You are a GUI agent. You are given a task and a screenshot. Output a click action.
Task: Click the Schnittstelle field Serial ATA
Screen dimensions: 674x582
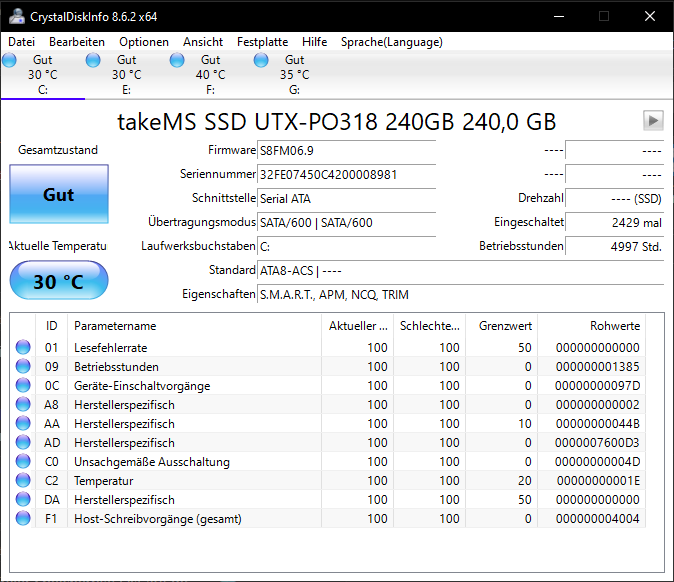[346, 199]
